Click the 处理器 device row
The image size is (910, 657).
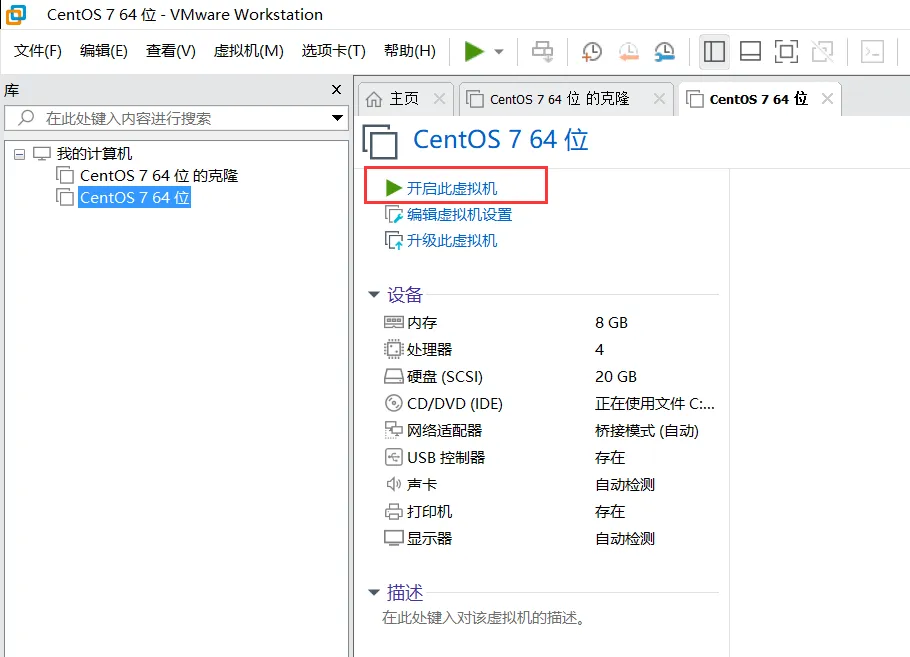[x=550, y=349]
